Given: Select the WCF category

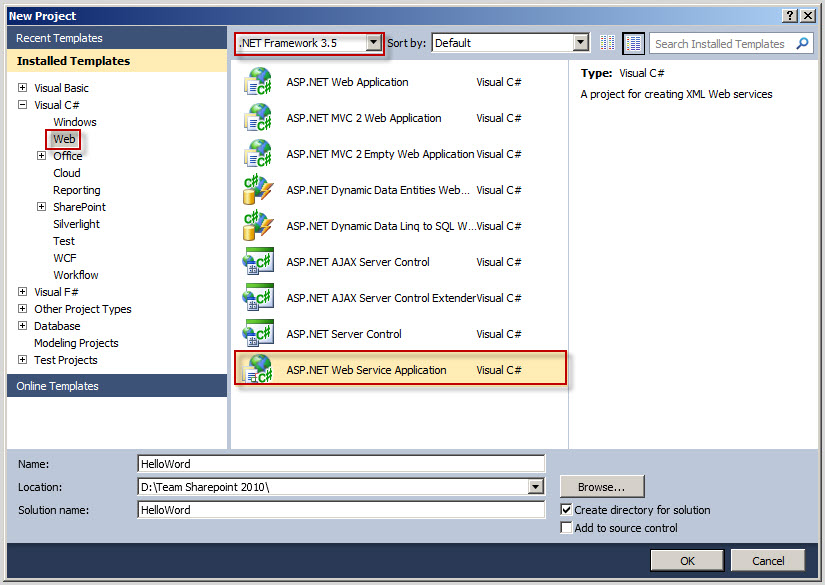Looking at the screenshot, I should 65,258.
